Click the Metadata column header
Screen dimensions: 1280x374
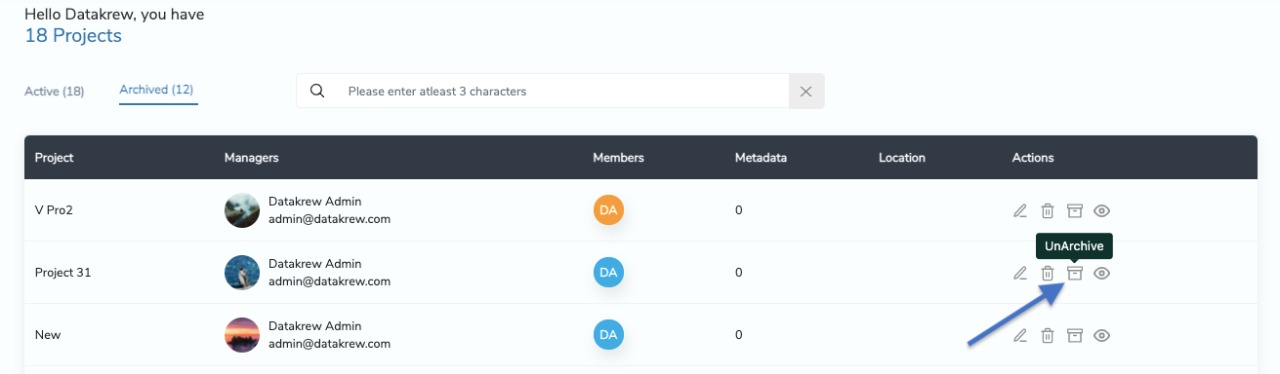pos(761,158)
